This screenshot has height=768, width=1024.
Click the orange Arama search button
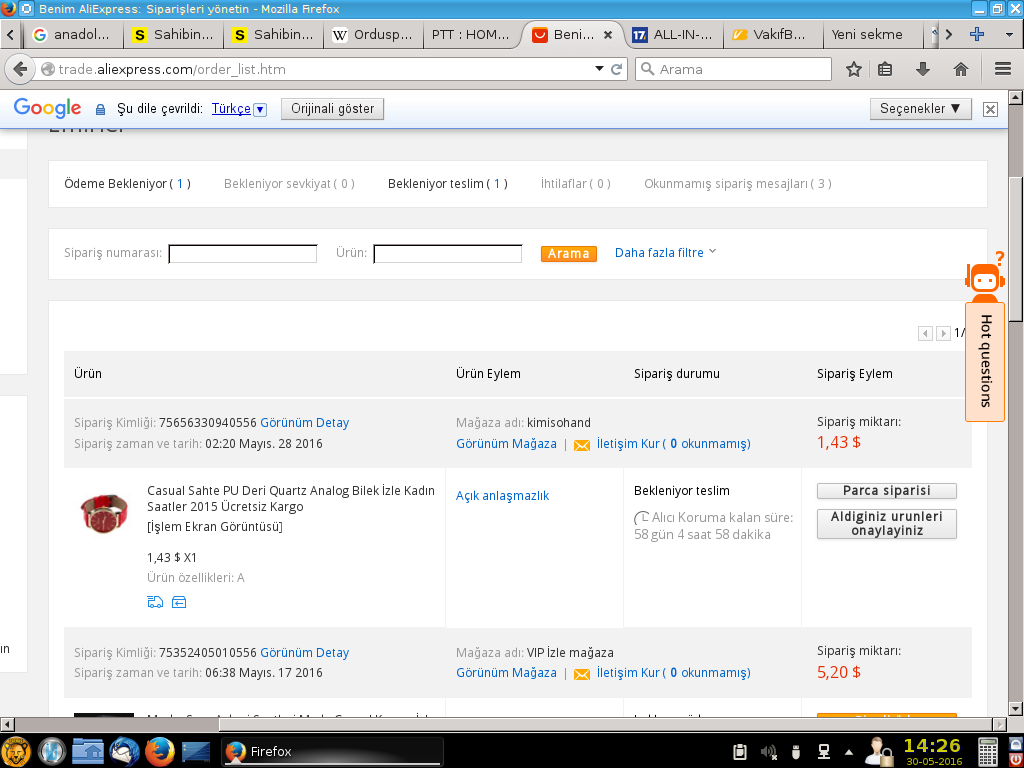(x=569, y=253)
